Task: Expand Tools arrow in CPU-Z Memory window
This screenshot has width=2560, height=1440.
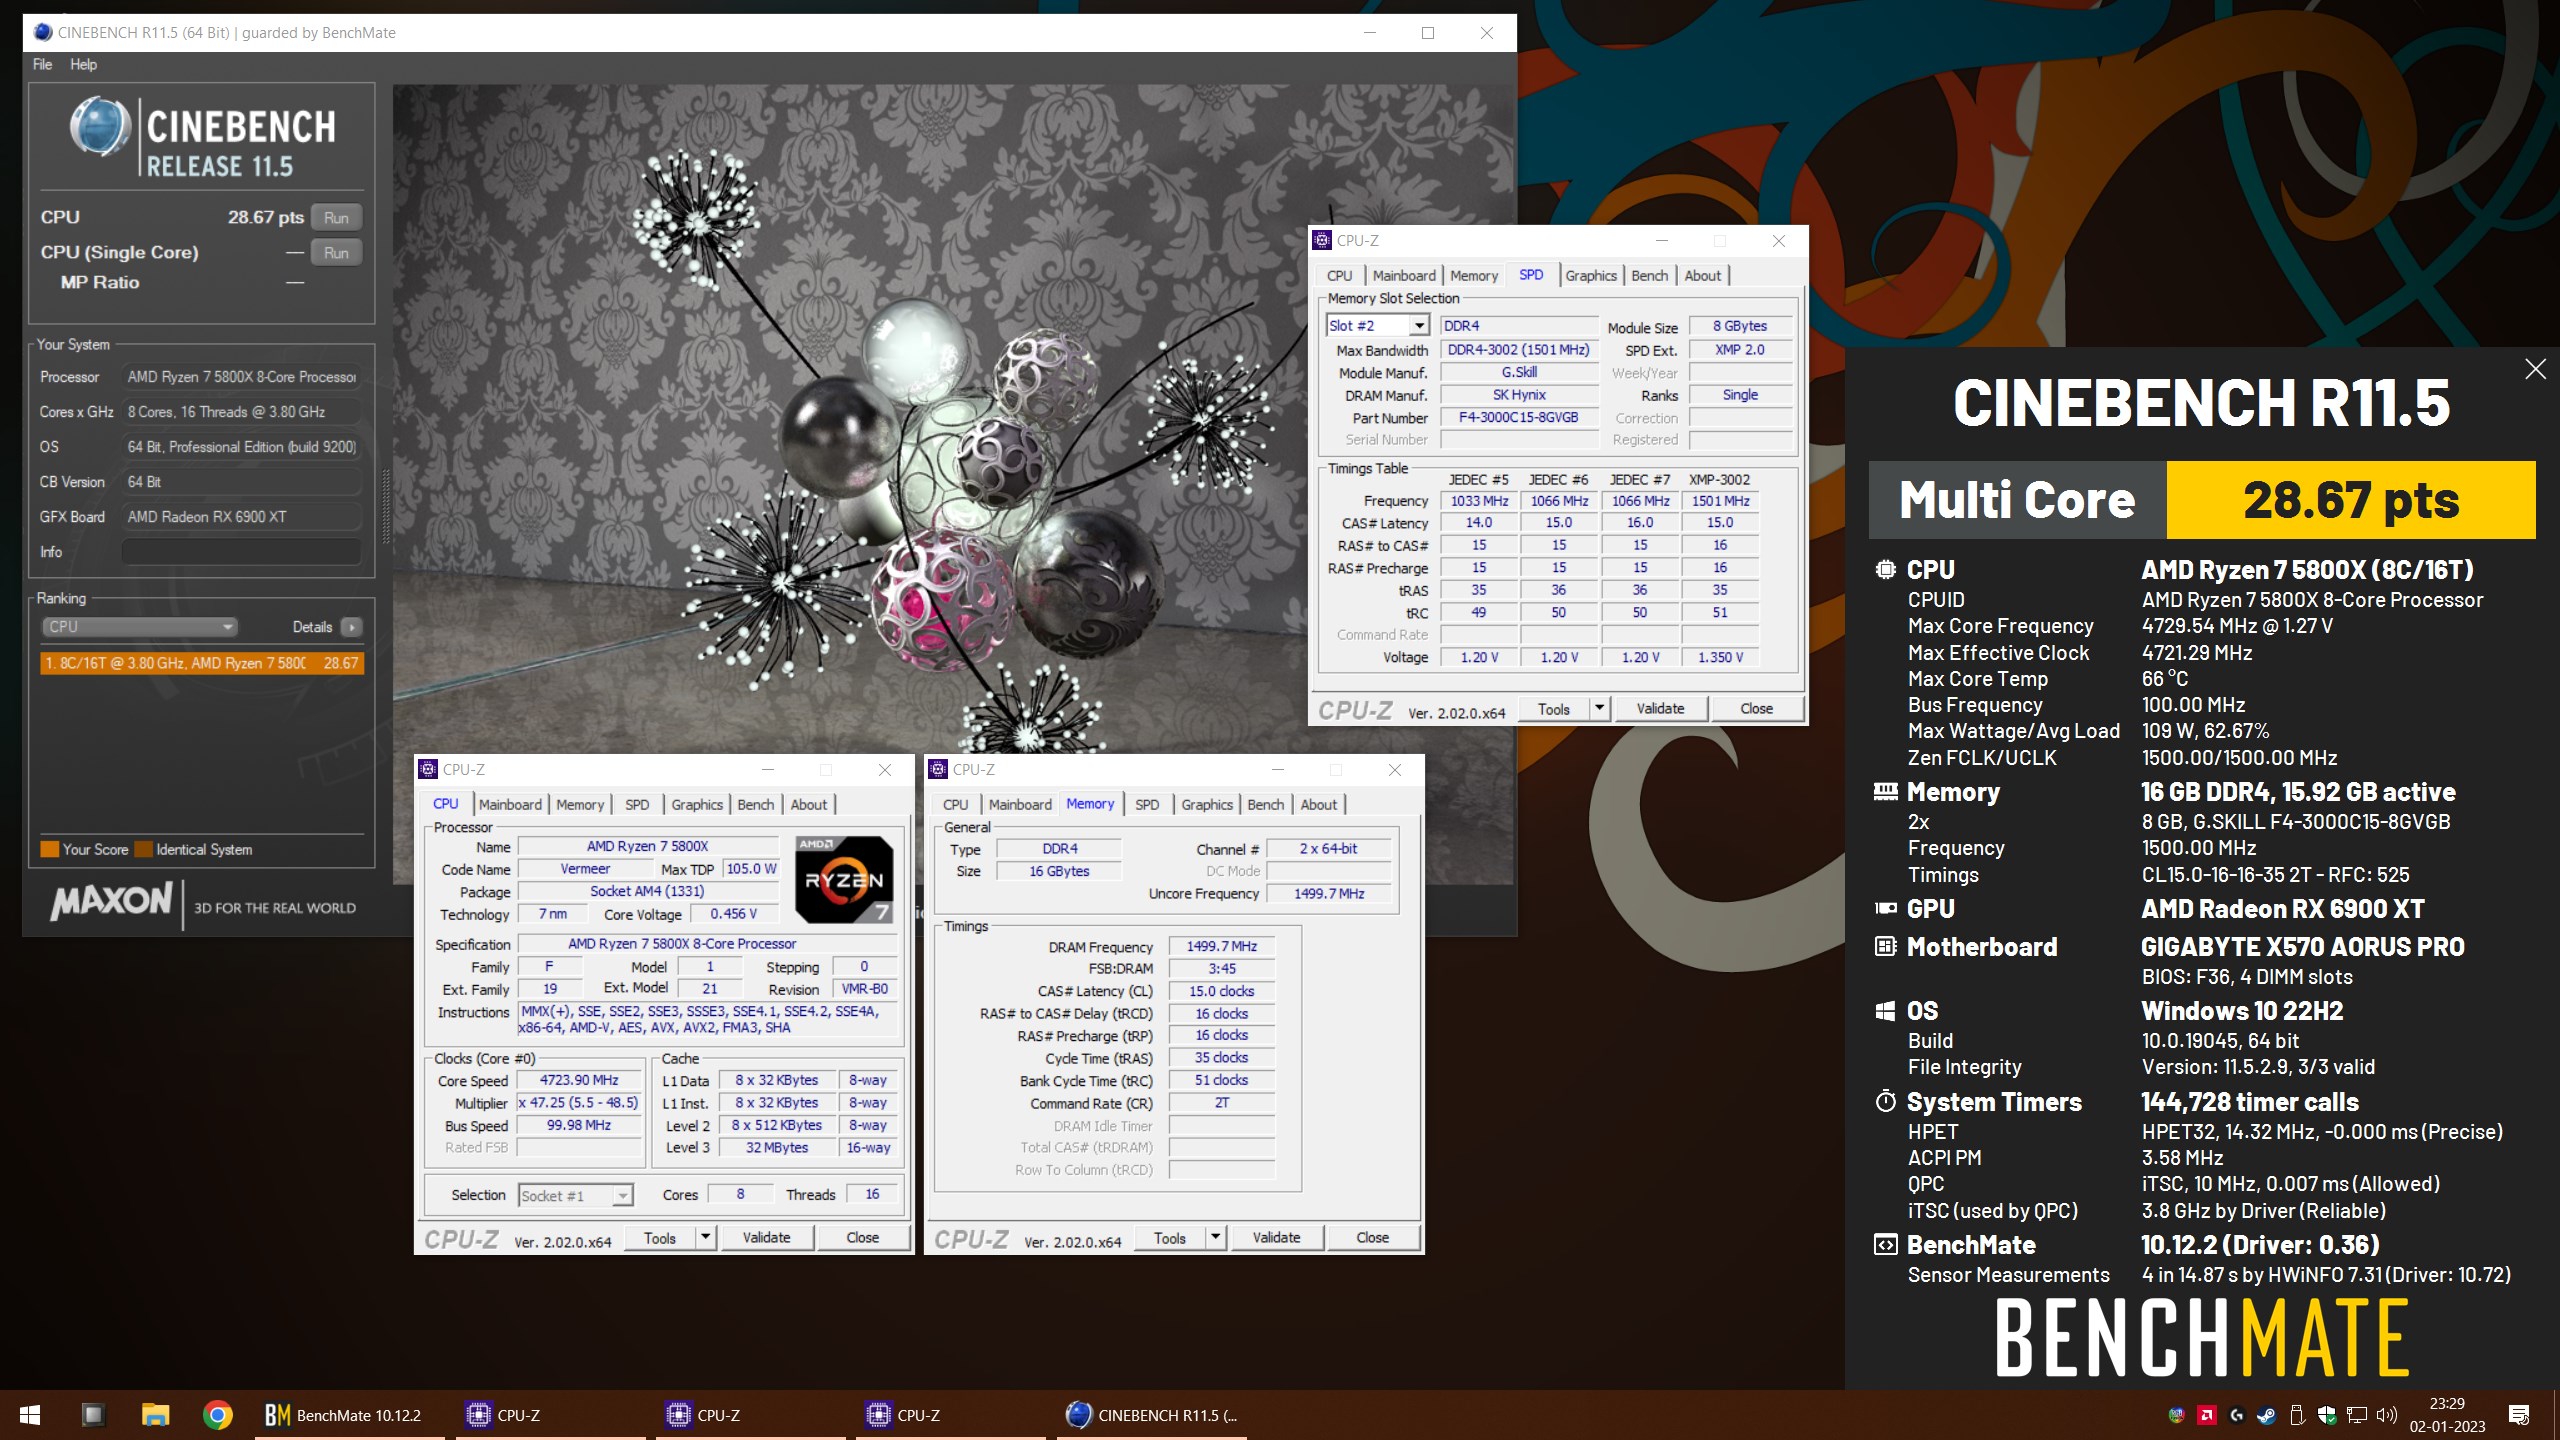Action: click(x=1215, y=1238)
